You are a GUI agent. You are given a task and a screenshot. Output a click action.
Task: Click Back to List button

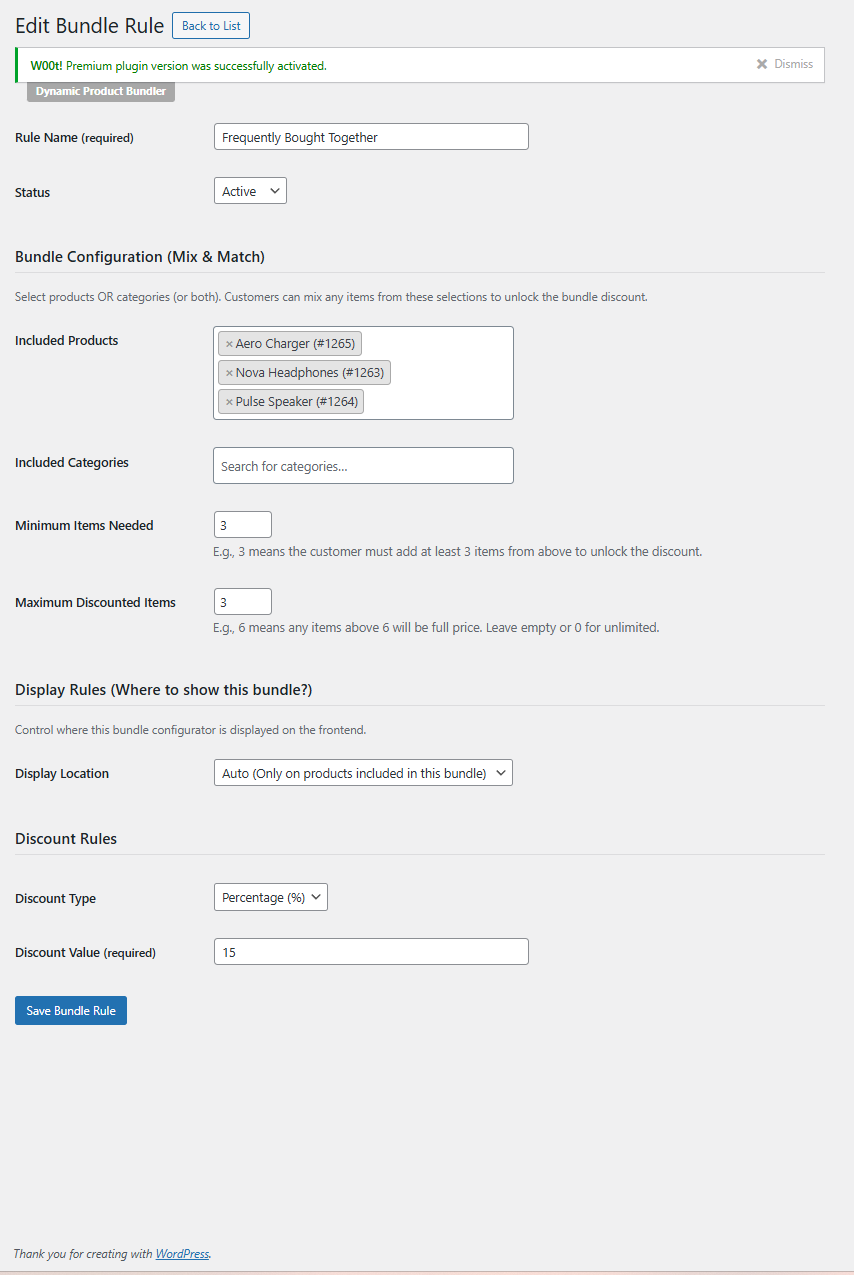coord(211,26)
